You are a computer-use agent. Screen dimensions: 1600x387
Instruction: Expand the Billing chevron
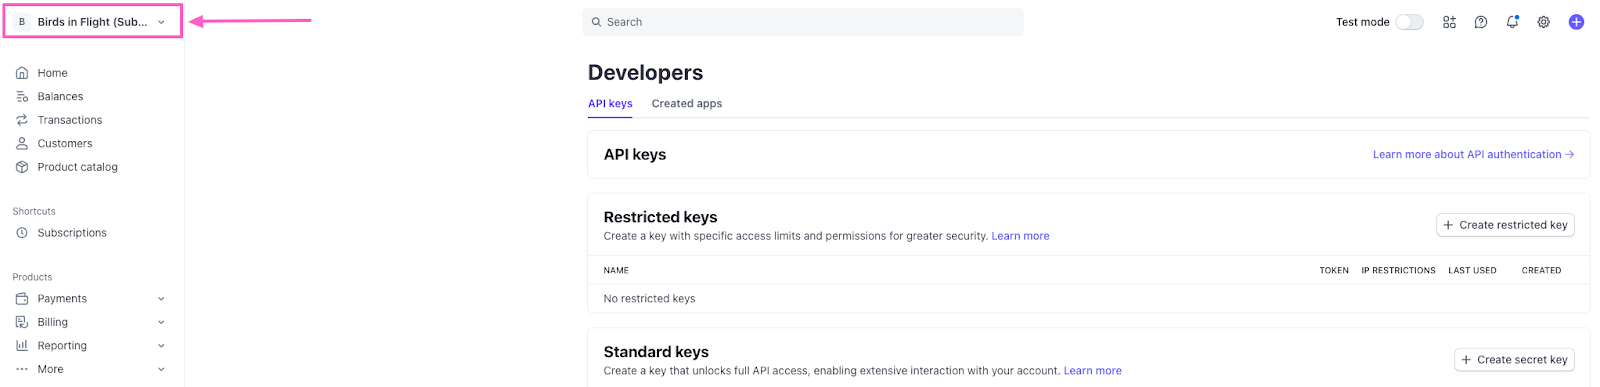coord(161,322)
